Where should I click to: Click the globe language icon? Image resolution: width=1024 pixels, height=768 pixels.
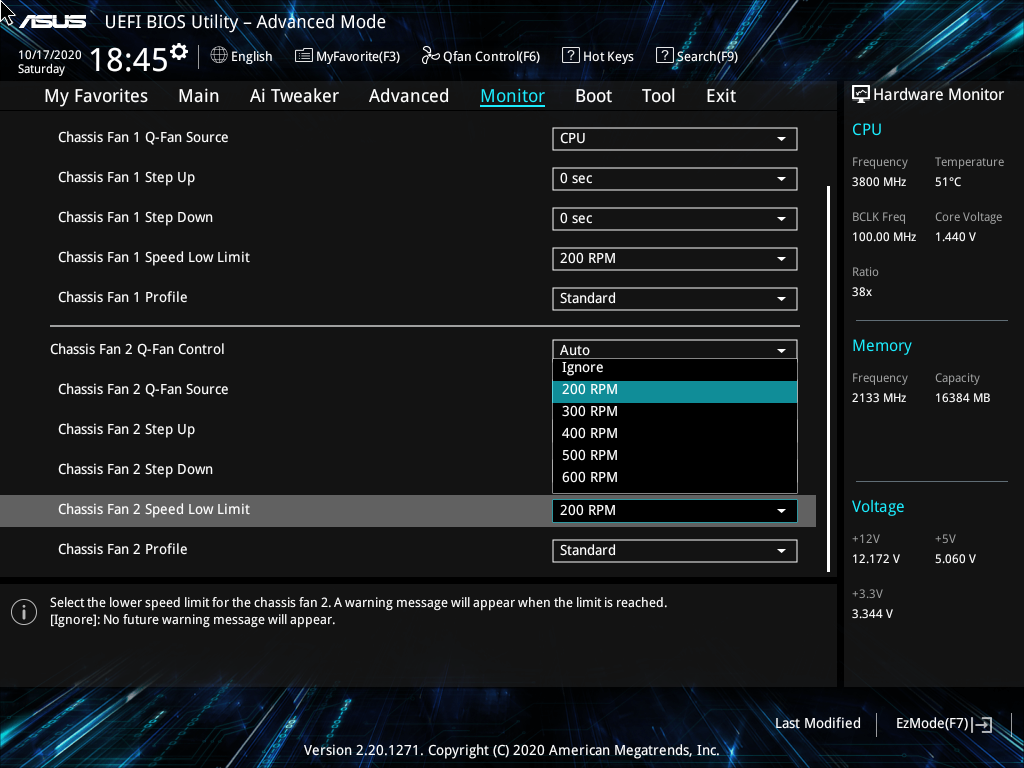(219, 56)
